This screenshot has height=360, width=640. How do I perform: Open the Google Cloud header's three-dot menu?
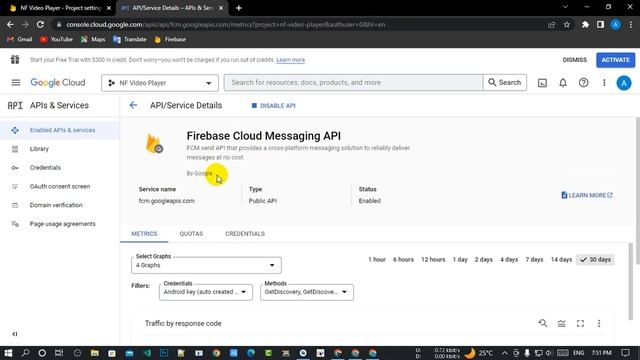pos(604,83)
